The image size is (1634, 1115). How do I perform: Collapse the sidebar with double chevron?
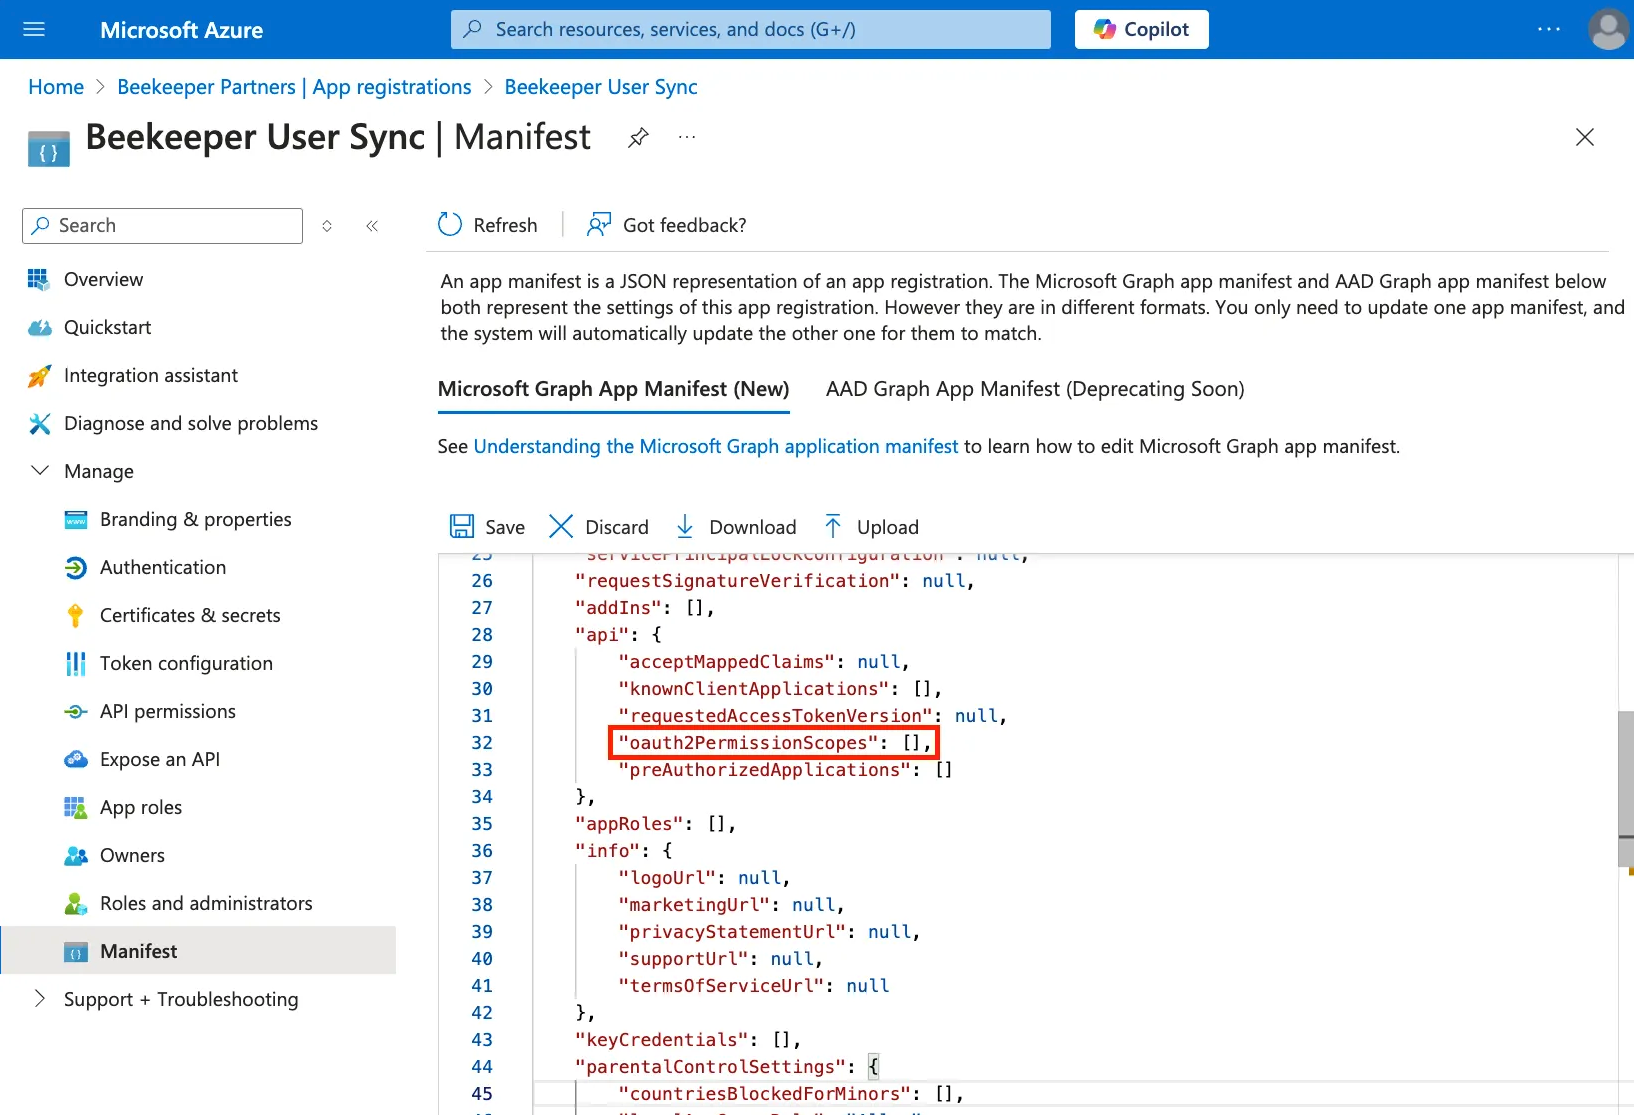(x=372, y=226)
